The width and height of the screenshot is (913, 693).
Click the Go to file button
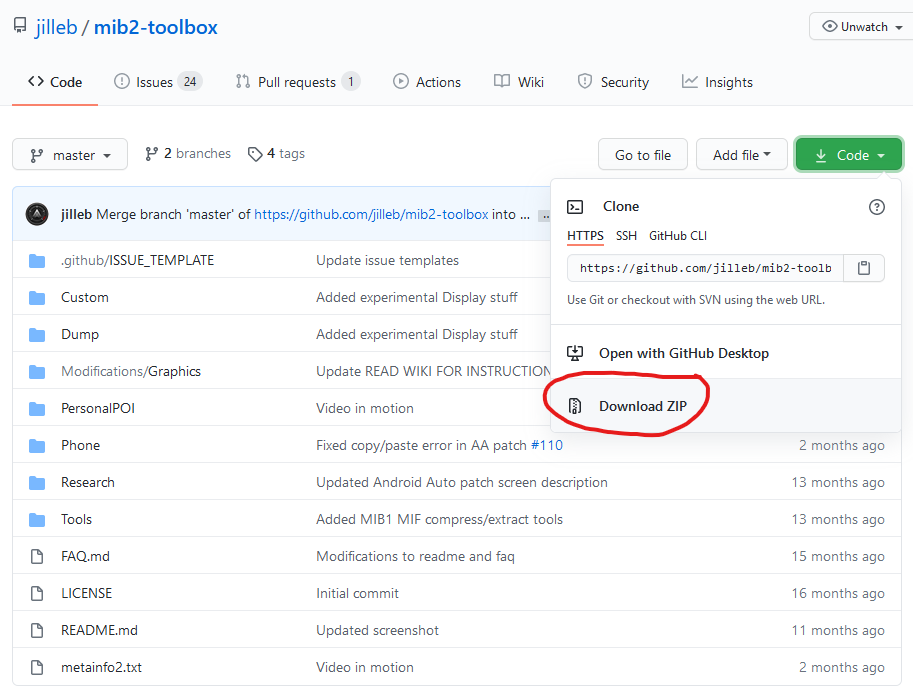[642, 154]
